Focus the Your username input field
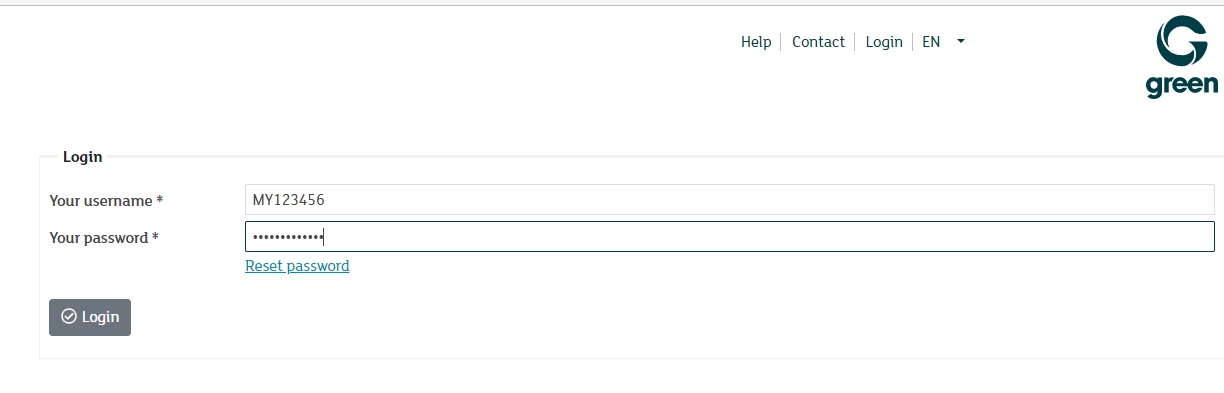1224x393 pixels. [730, 200]
